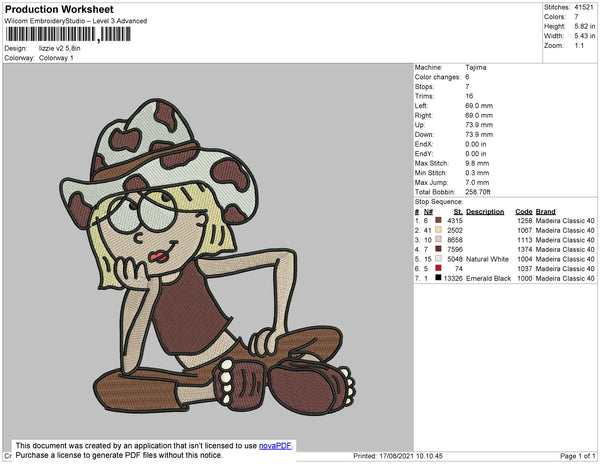Screen dimensions: 600x464
Task: Select the 'Natural White' description
Action: (487, 259)
